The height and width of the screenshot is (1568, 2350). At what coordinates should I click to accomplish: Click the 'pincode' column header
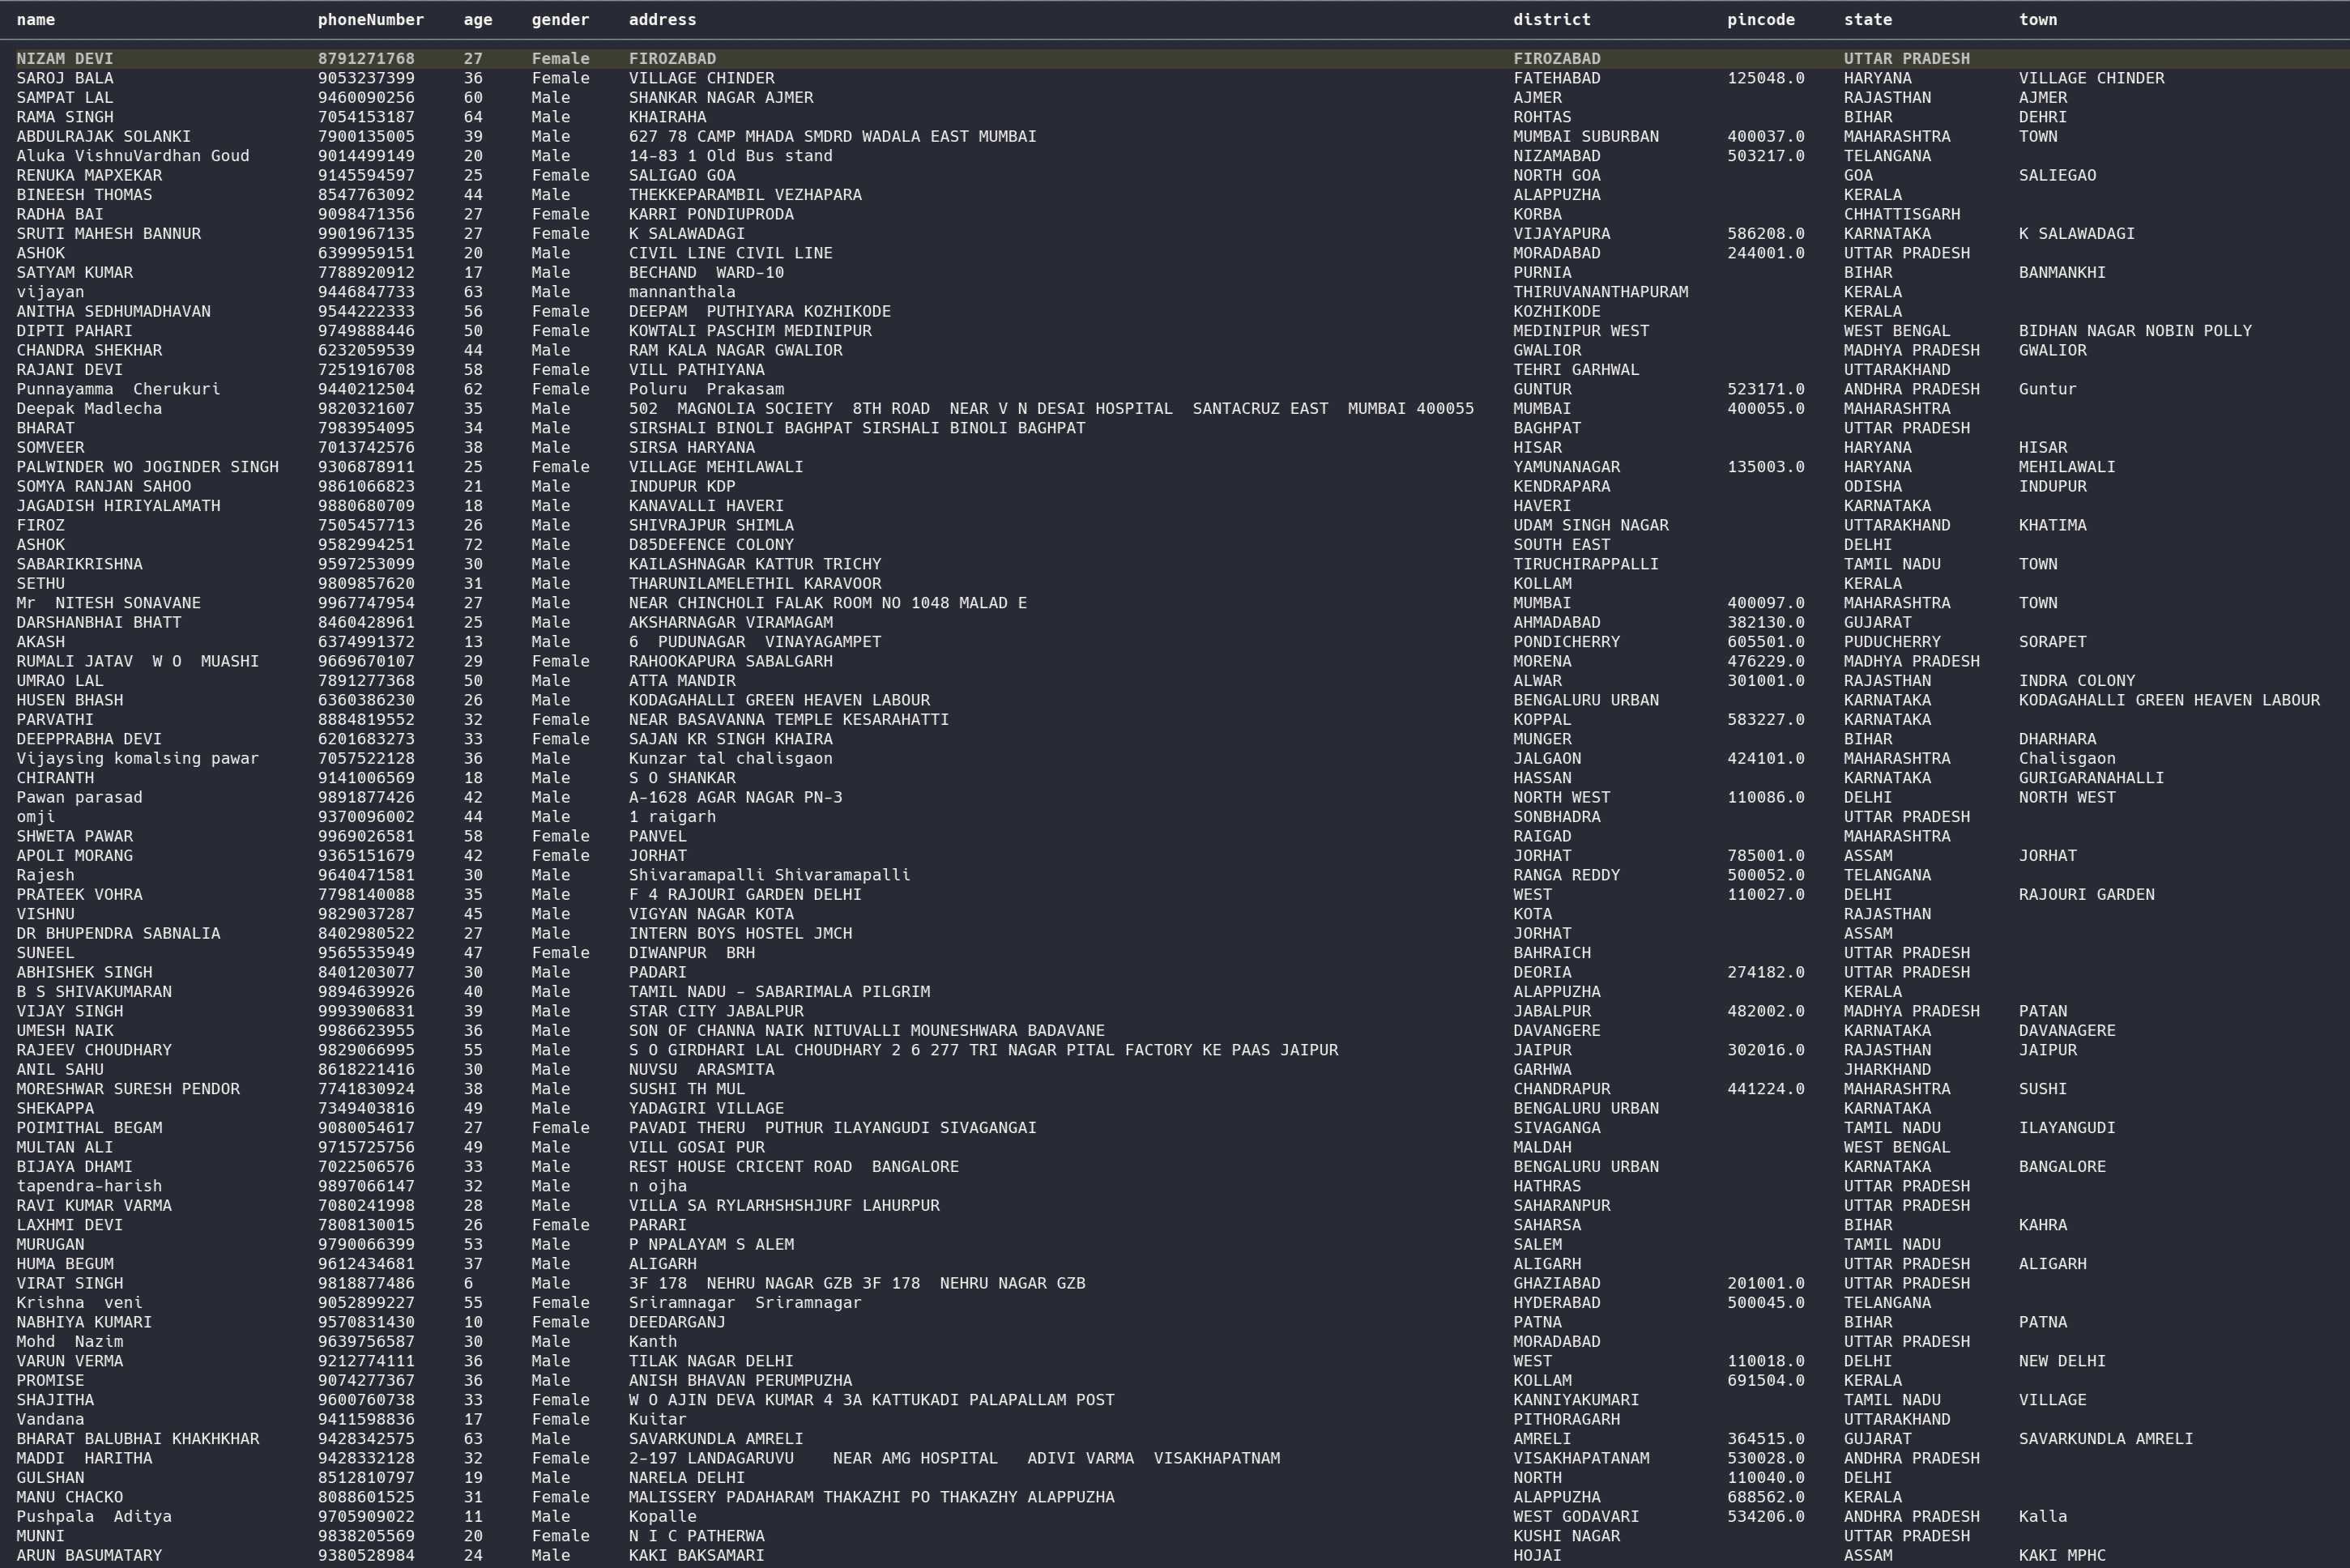[1761, 20]
